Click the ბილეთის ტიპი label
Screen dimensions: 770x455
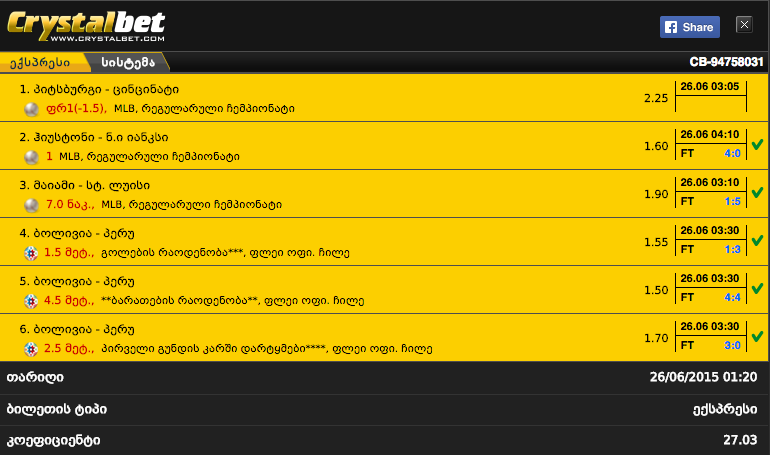coord(56,409)
